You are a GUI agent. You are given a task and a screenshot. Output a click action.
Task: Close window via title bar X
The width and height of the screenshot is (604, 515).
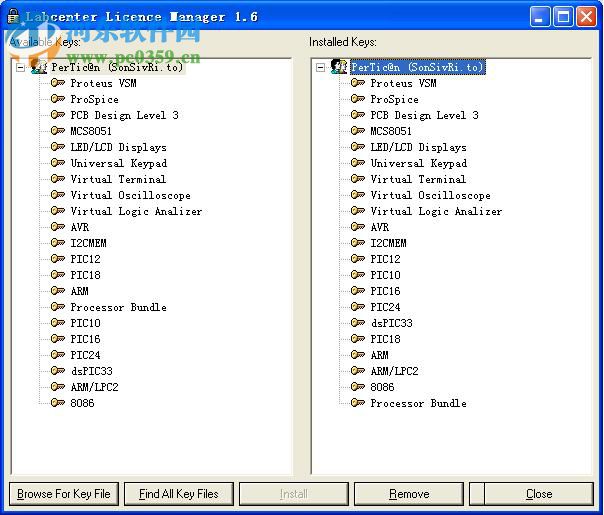(x=587, y=17)
